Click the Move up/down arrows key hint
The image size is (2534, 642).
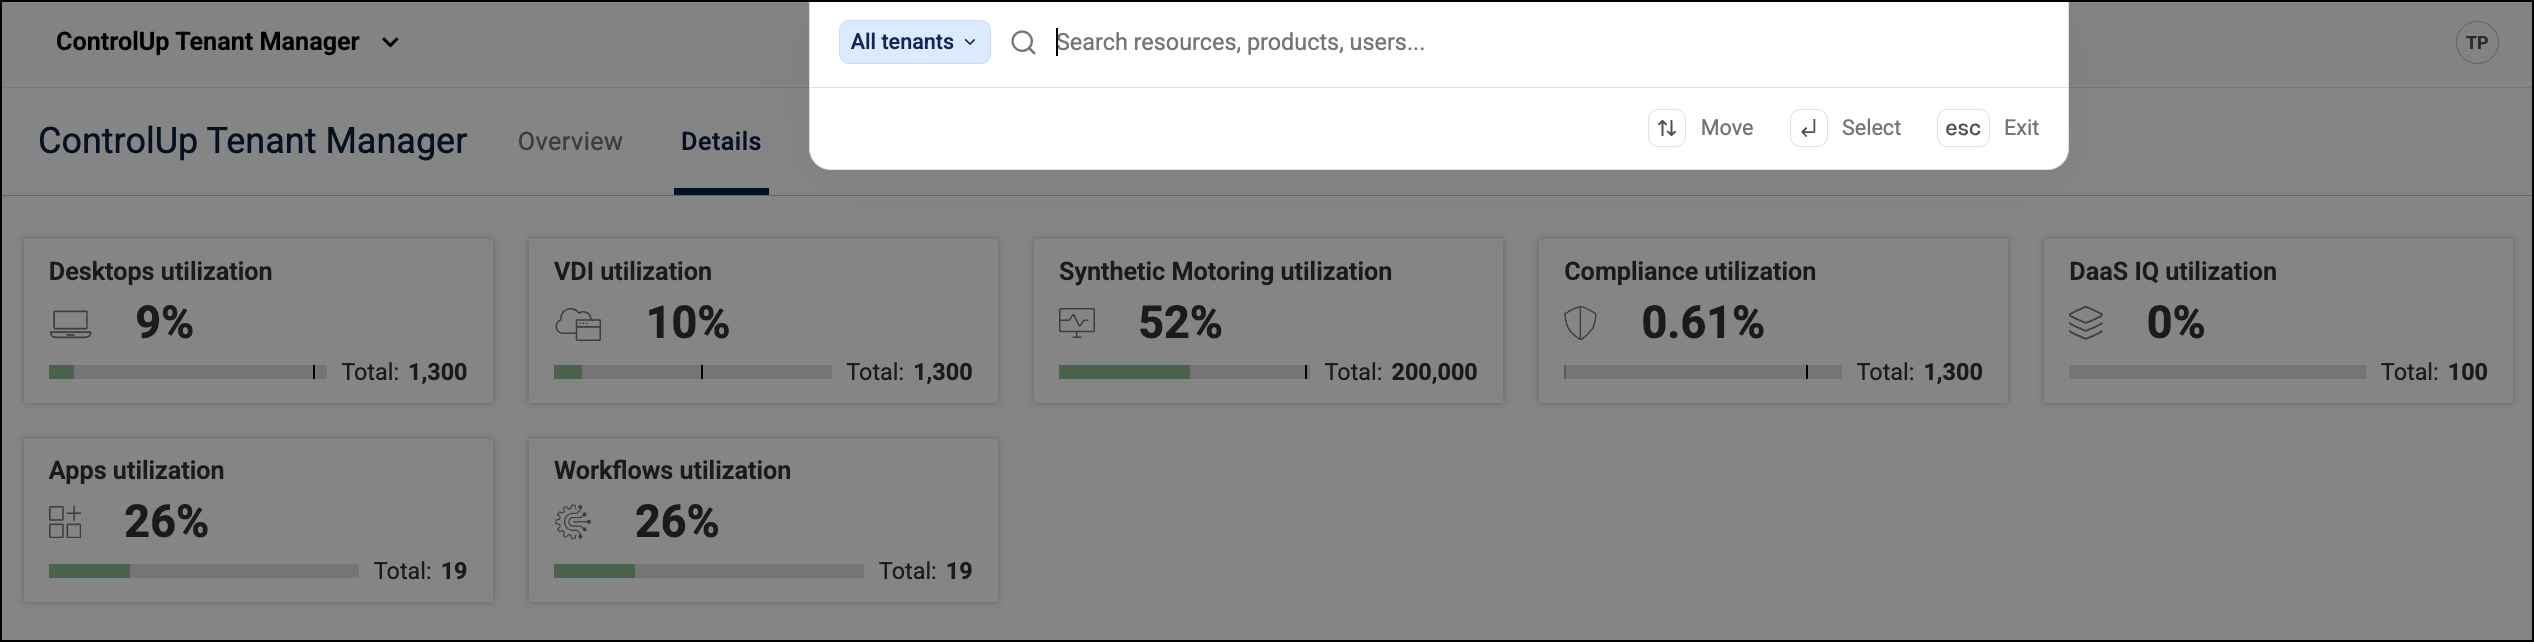pyautogui.click(x=1667, y=128)
